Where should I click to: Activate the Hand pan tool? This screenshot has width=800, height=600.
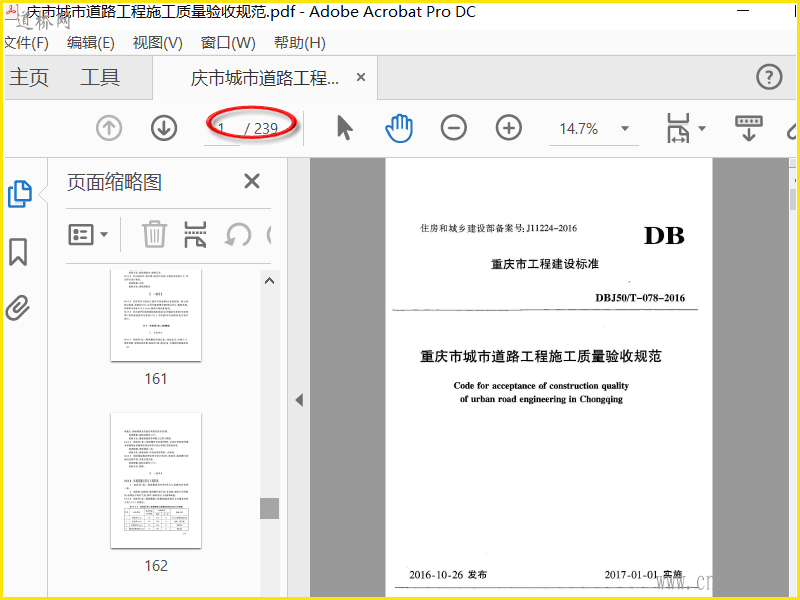pos(399,128)
